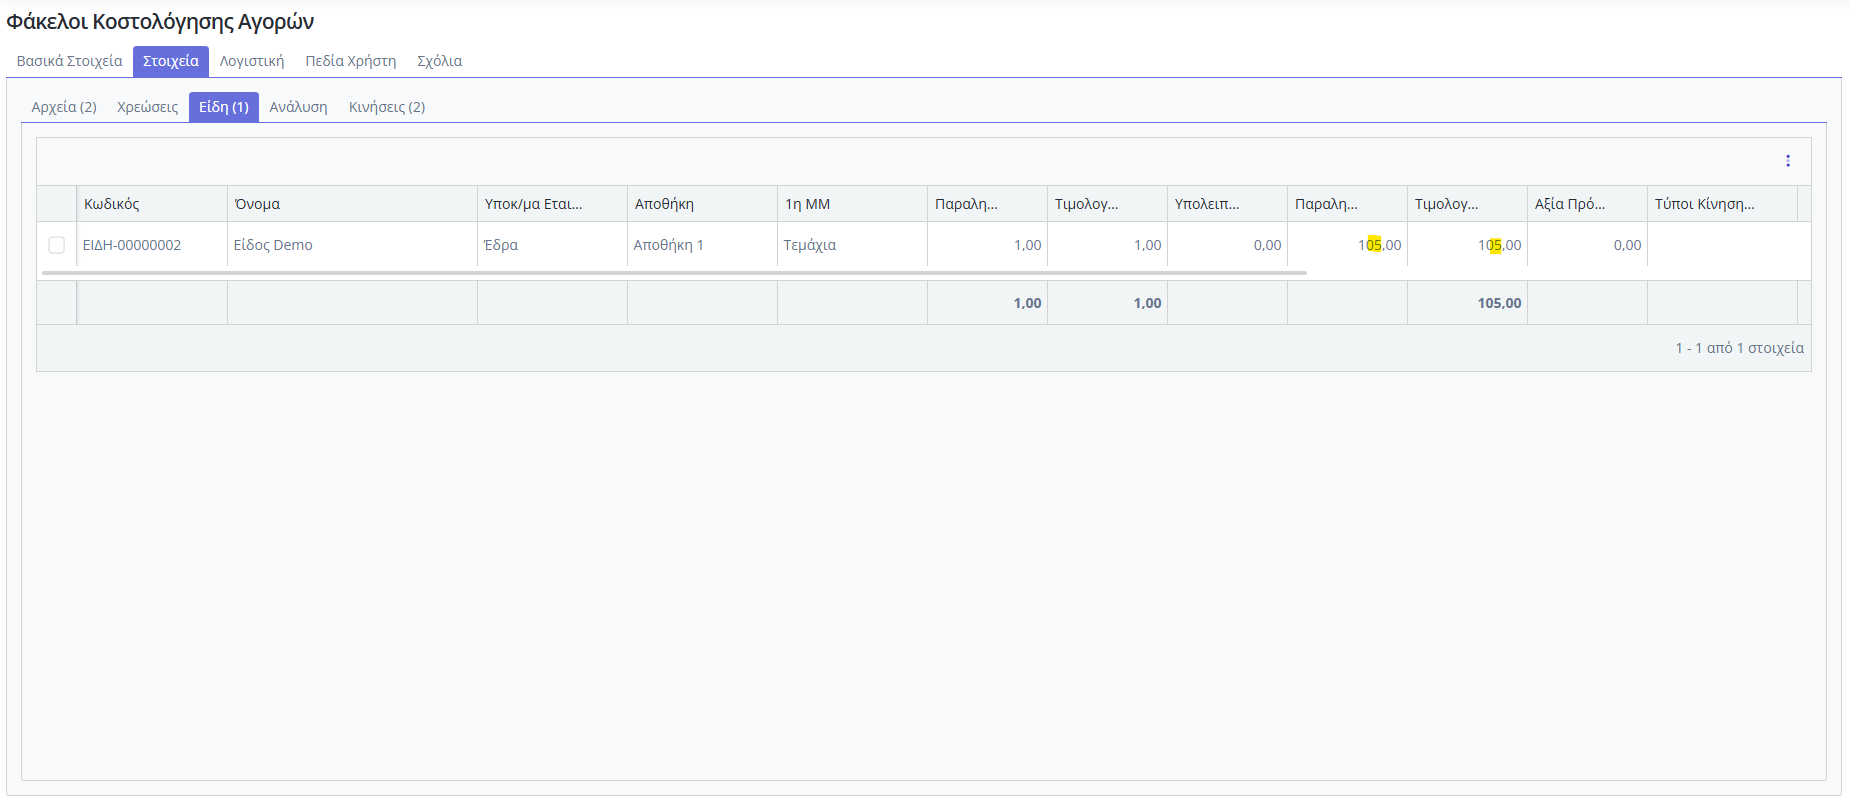Screen dimensions: 1851x799
Task: Go to the Πεδία Χρήστη tab
Action: (350, 61)
